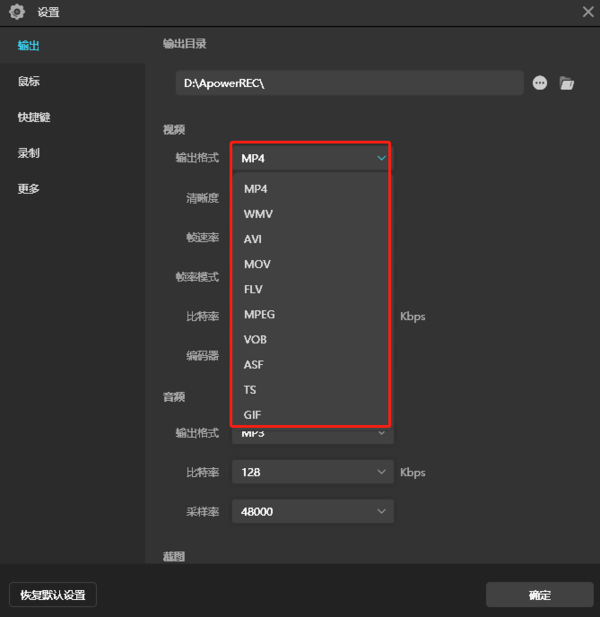
Task: Select the VOB format entry
Action: (255, 339)
